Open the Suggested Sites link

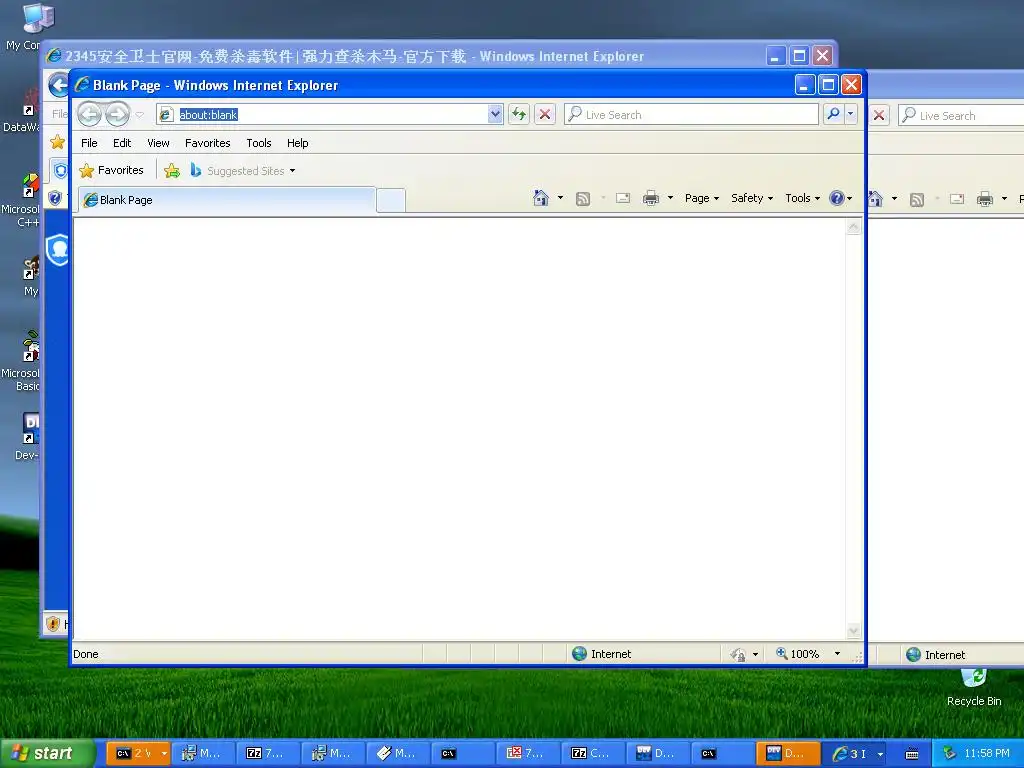coord(242,171)
